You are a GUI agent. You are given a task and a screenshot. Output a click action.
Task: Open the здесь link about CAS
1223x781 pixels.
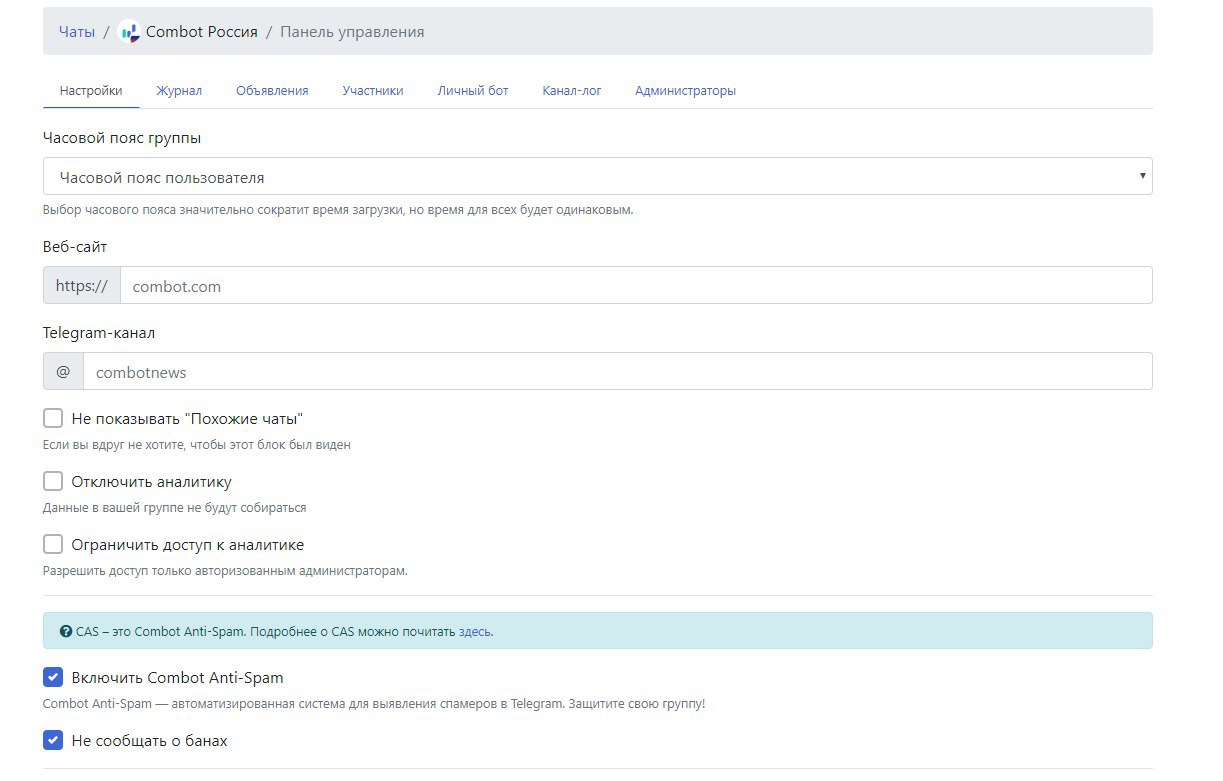[x=475, y=632]
